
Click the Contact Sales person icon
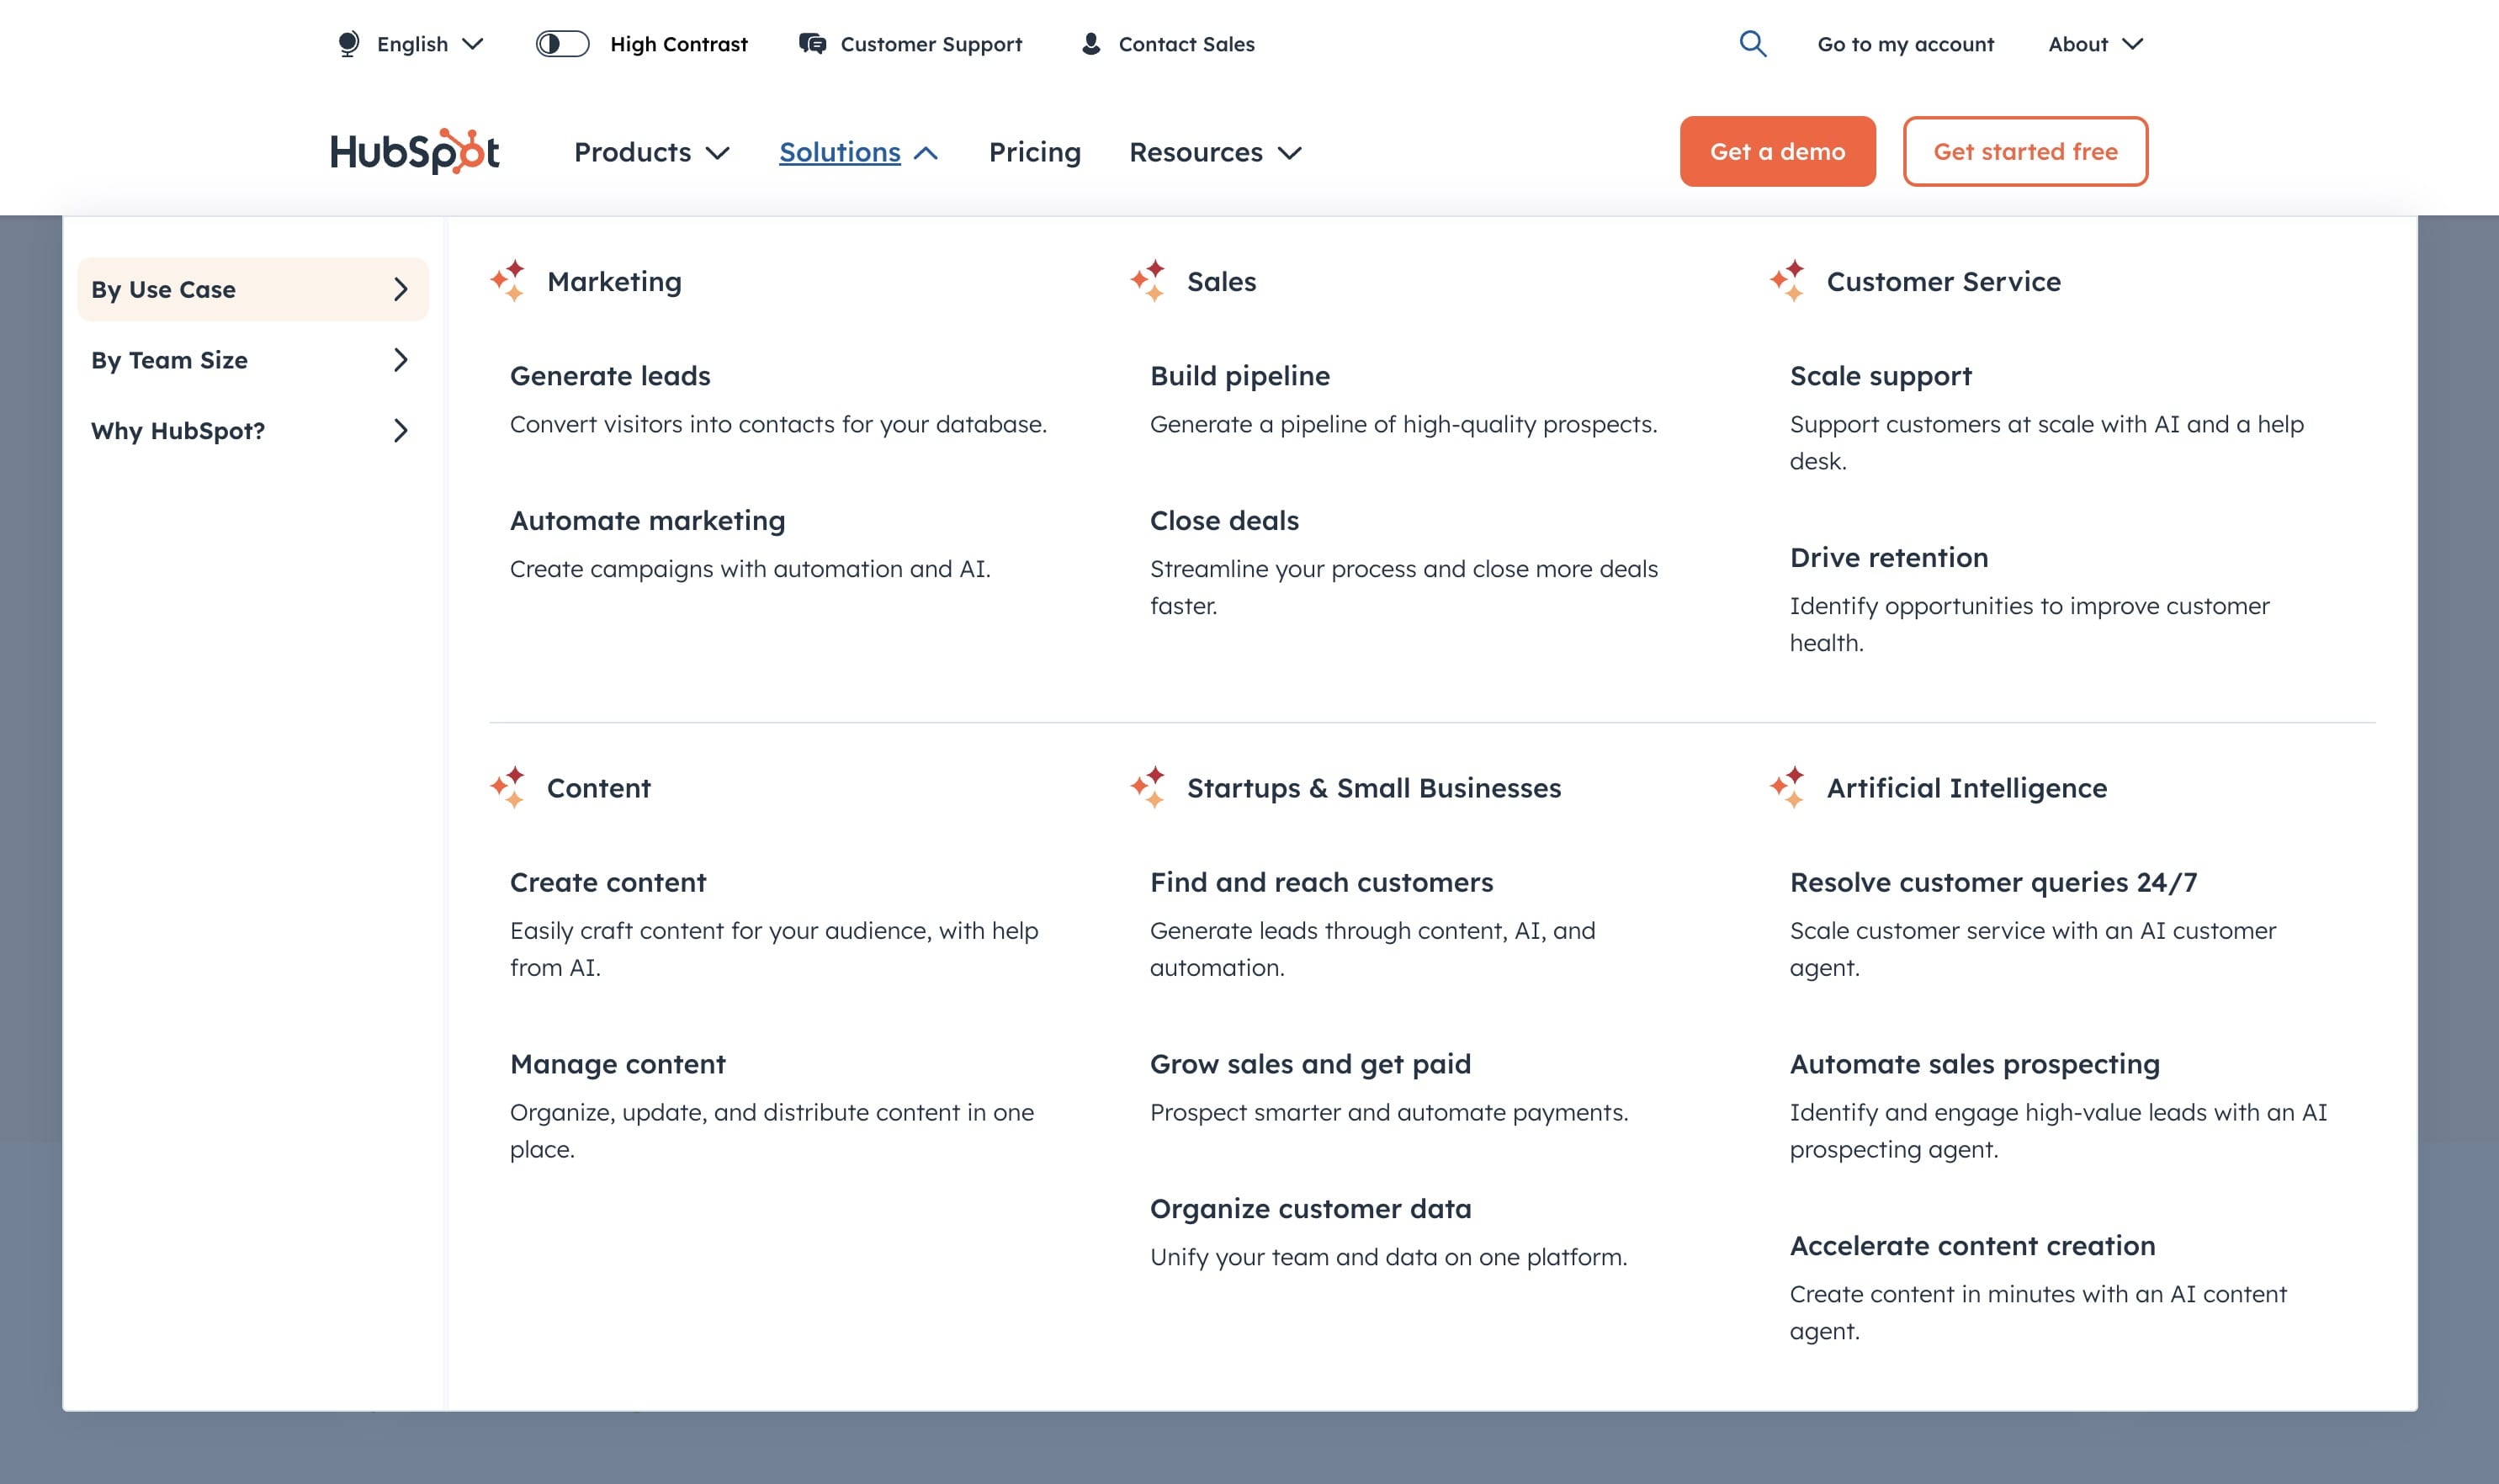coord(1091,44)
